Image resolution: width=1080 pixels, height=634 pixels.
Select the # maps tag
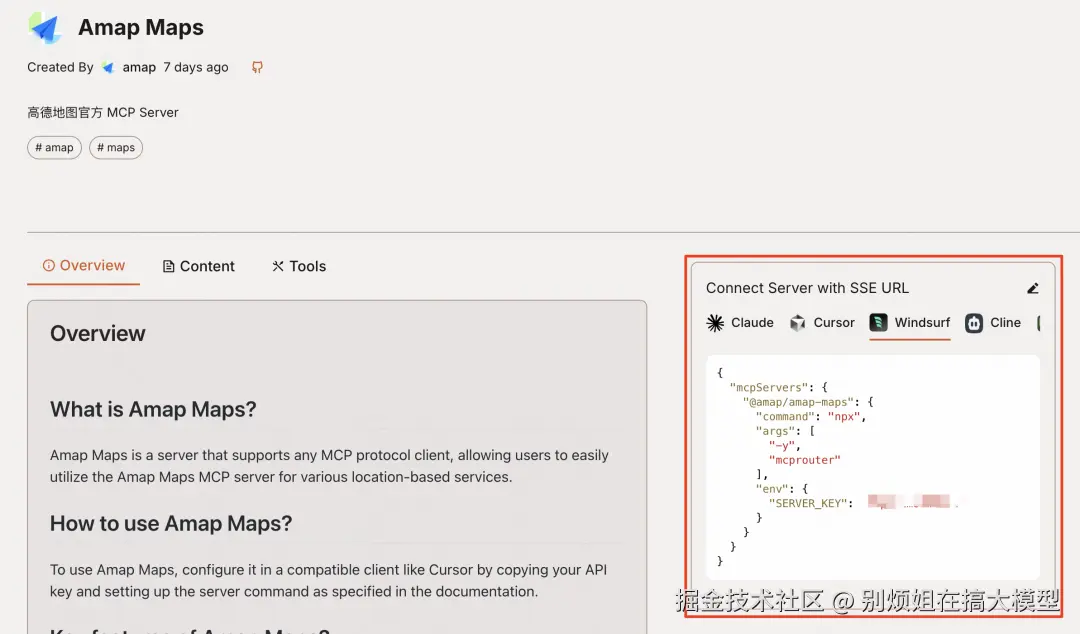[116, 147]
